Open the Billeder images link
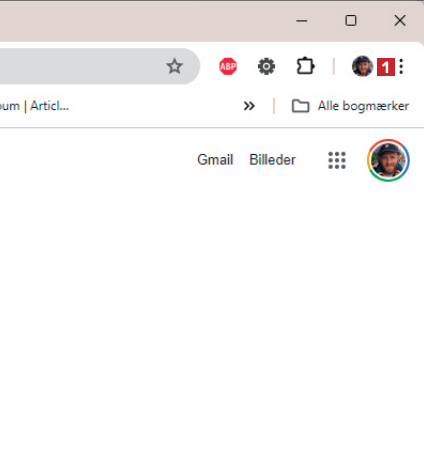 click(272, 160)
